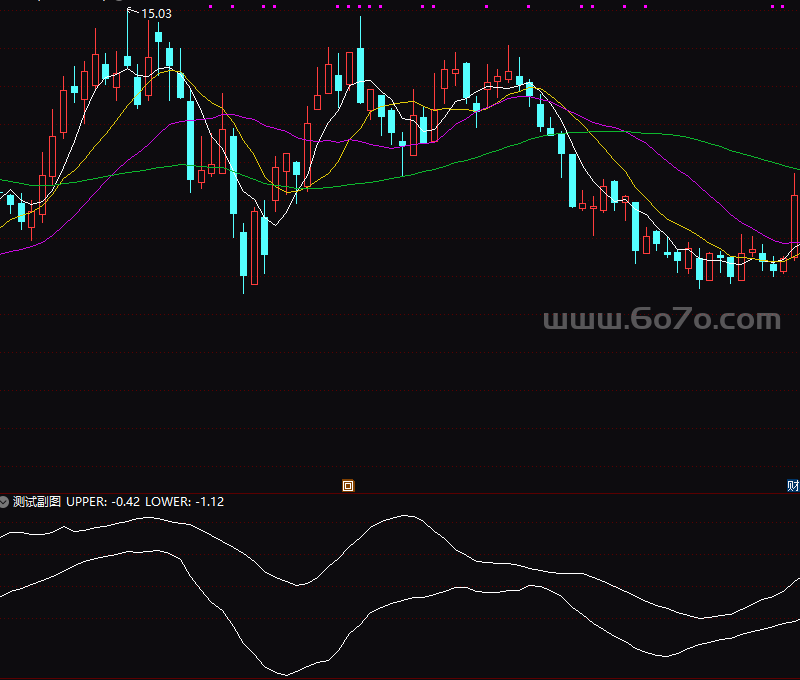Click the gray chevron icon beside 测试副图
The height and width of the screenshot is (680, 800).
coord(4,502)
